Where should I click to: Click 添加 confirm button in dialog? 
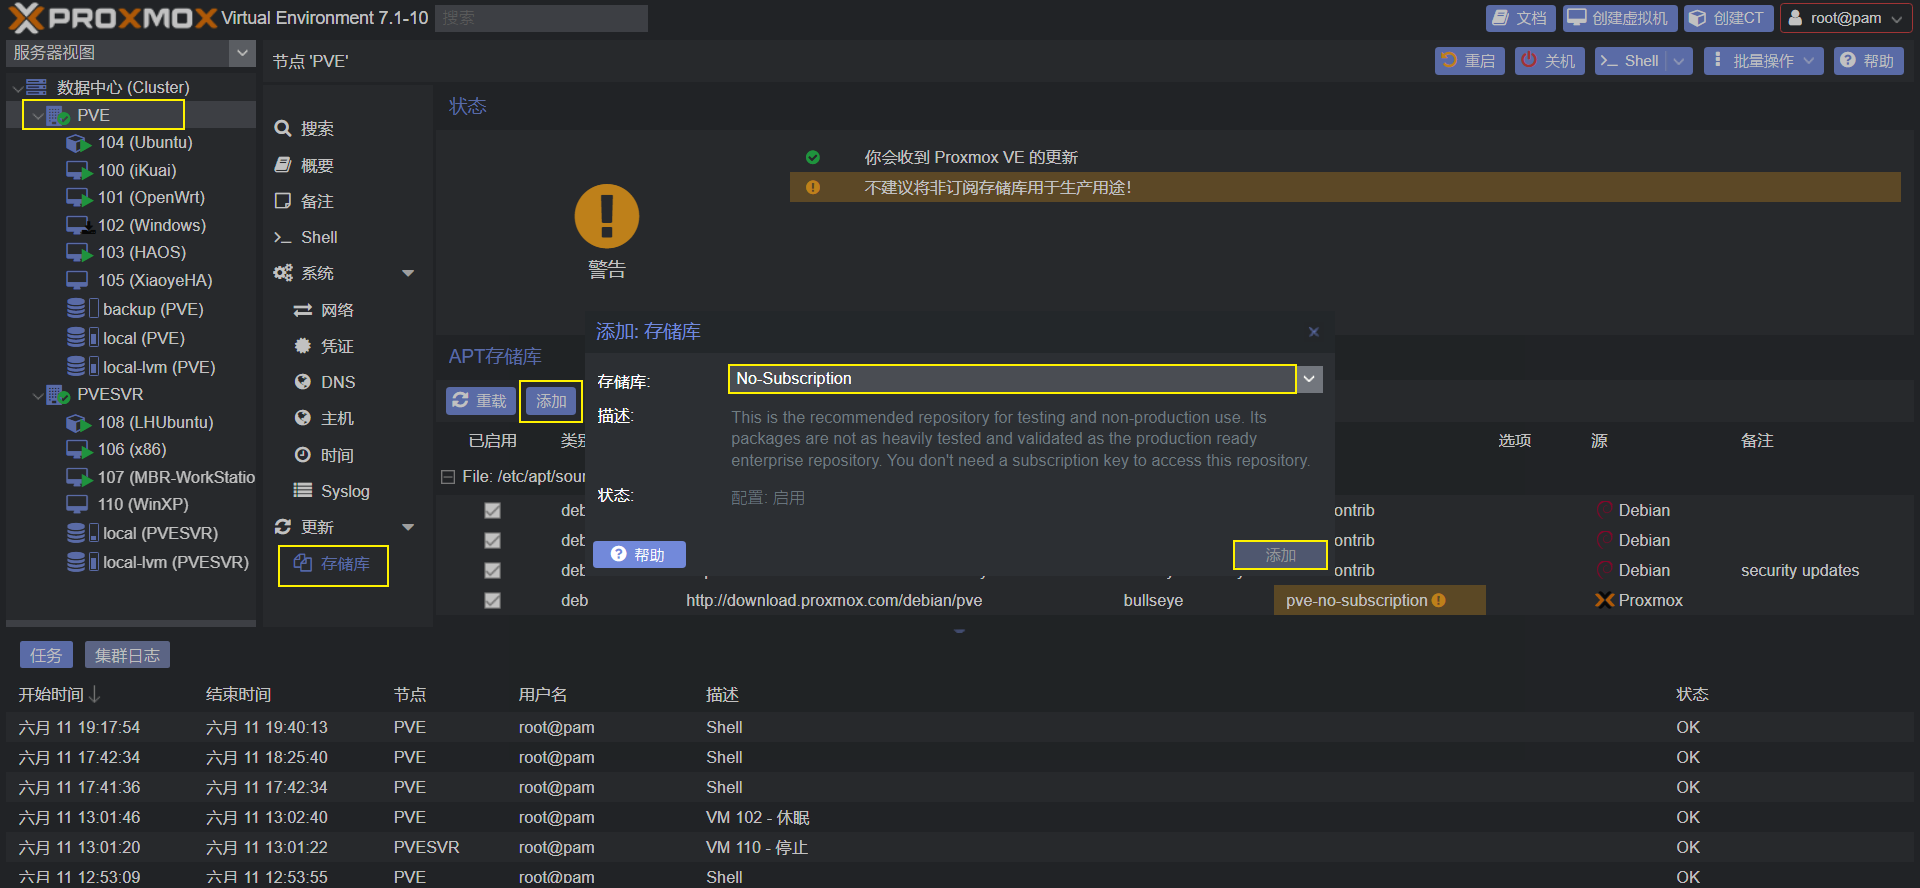1280,555
